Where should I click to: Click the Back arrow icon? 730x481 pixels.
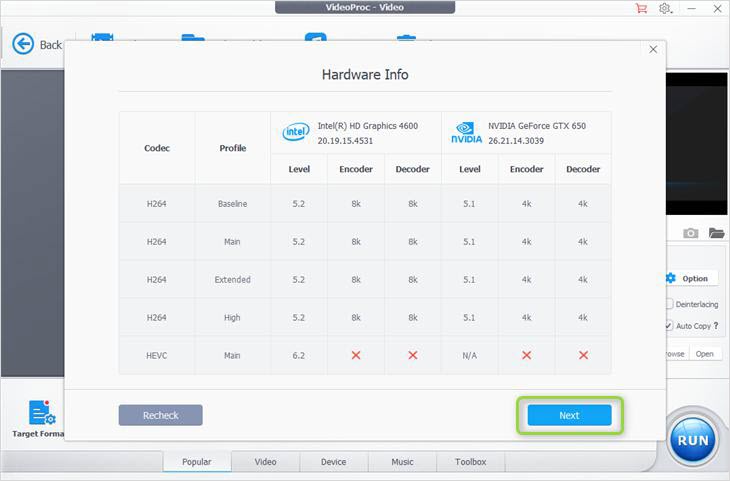(23, 44)
